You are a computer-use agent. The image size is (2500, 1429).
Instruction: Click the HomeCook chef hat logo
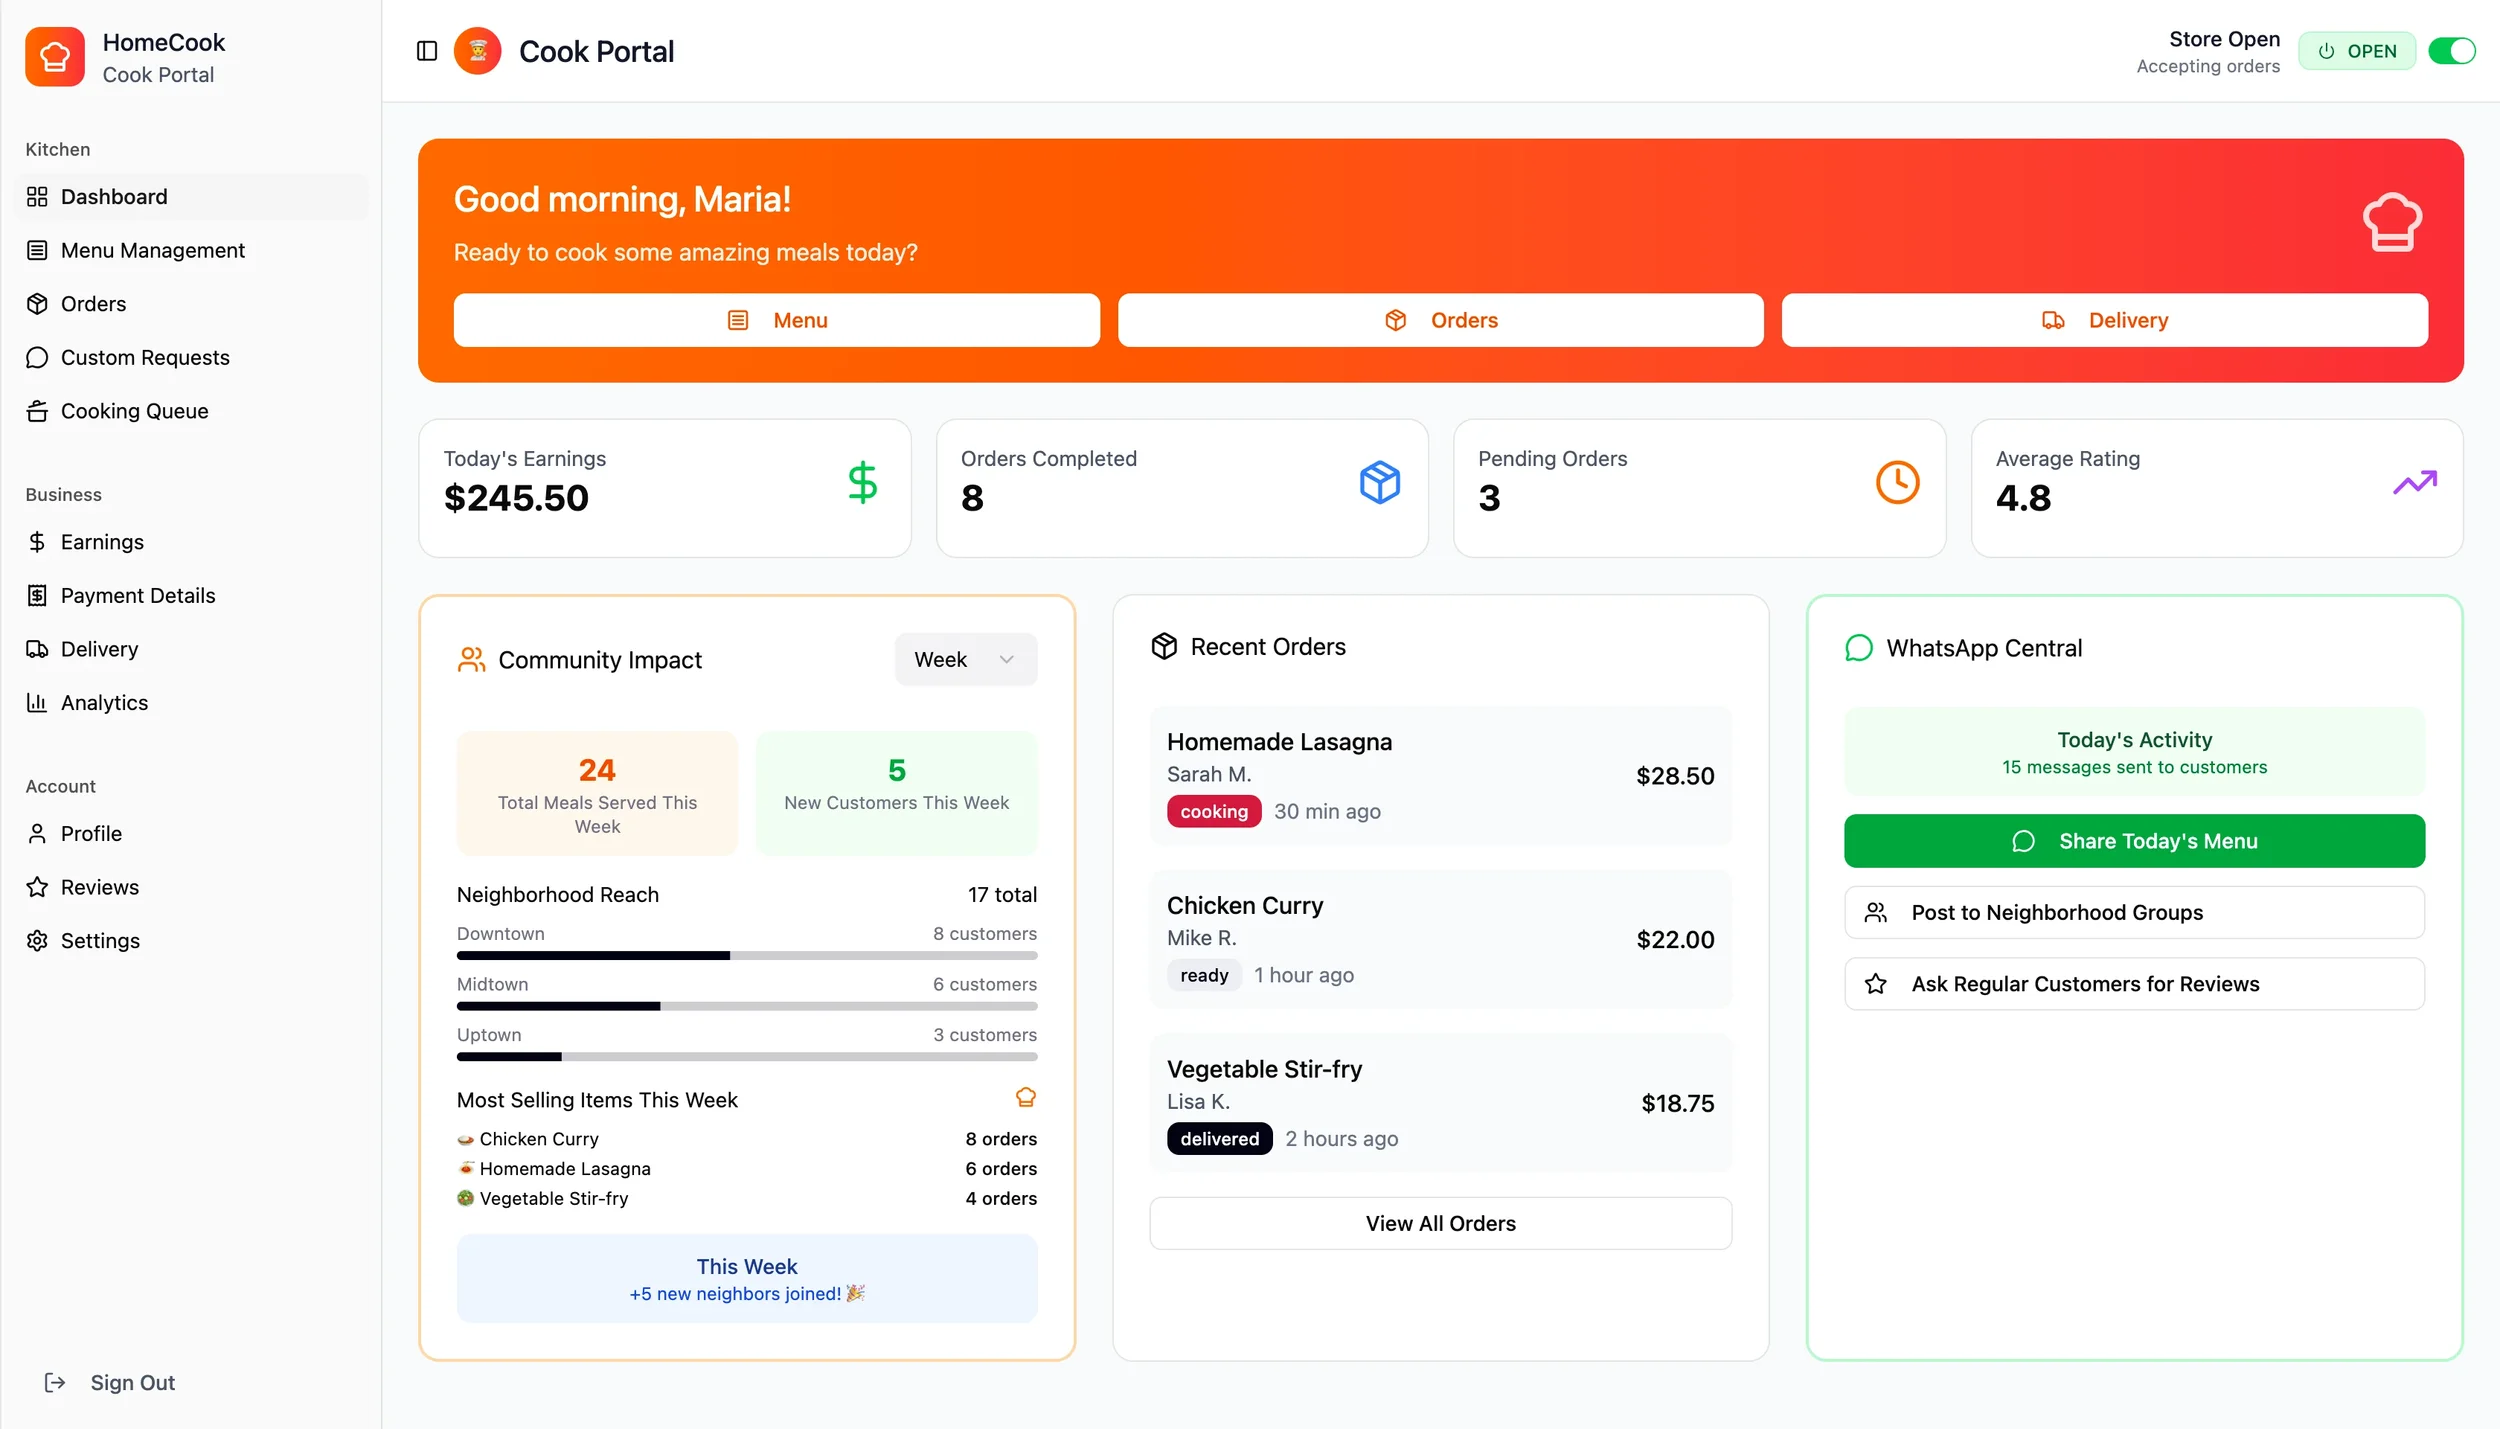pyautogui.click(x=55, y=57)
